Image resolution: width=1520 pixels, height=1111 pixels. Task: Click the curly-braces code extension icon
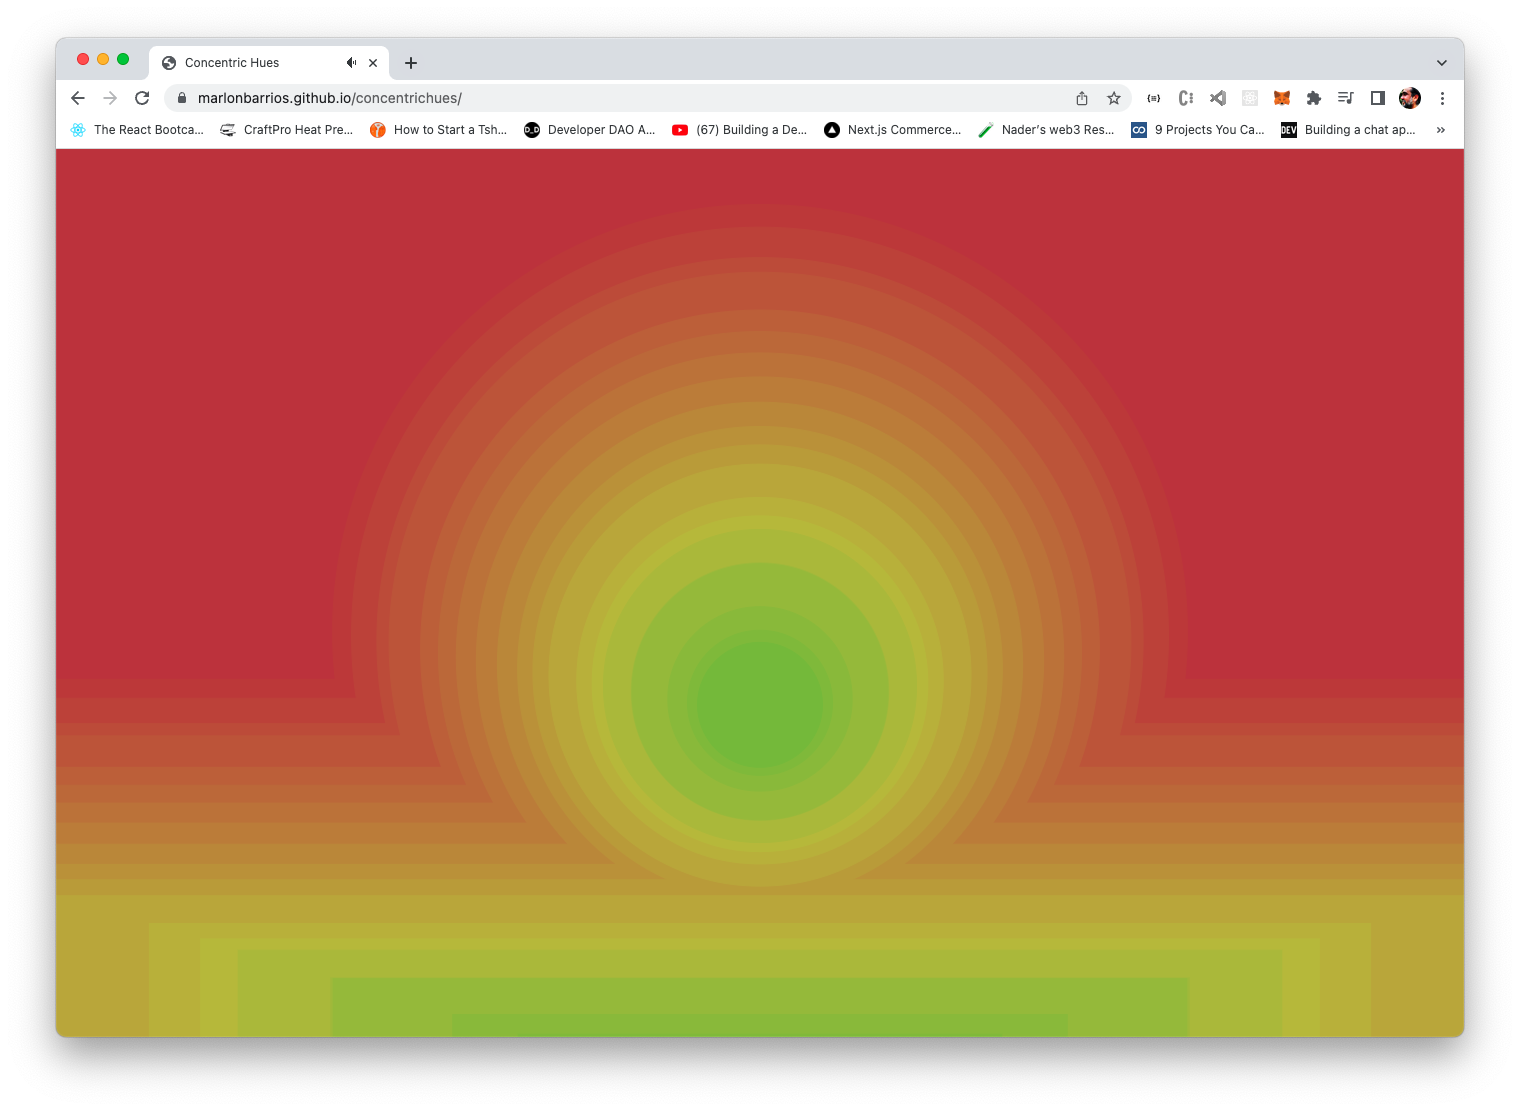[x=1153, y=98]
